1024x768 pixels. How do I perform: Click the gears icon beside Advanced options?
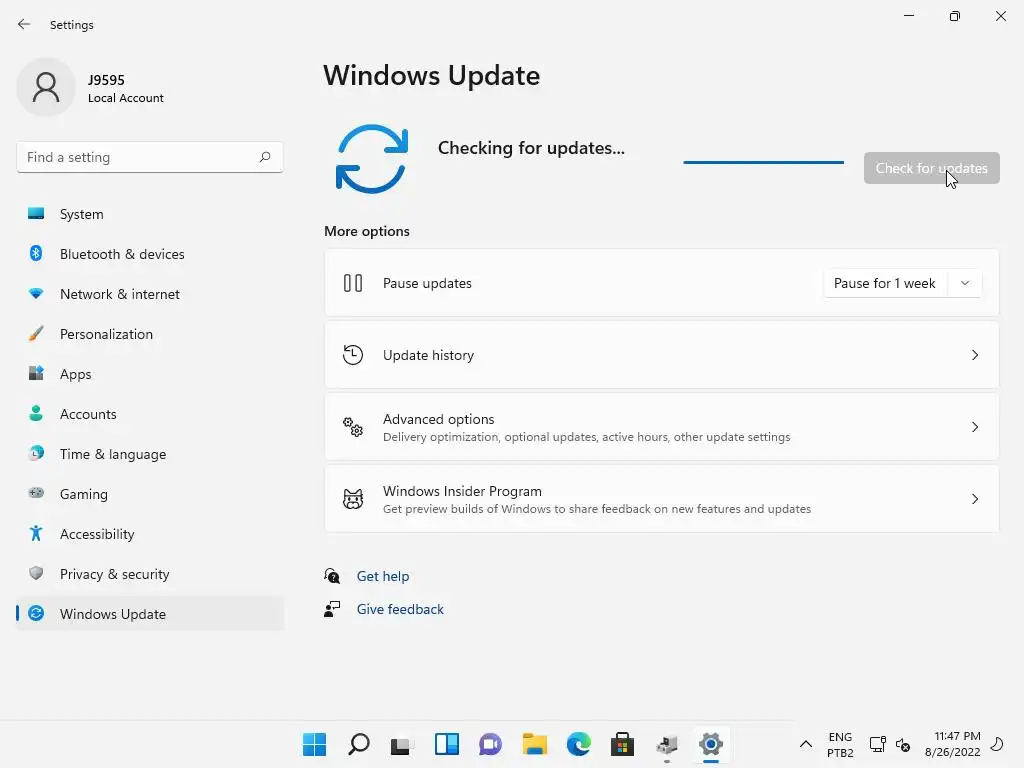point(353,427)
